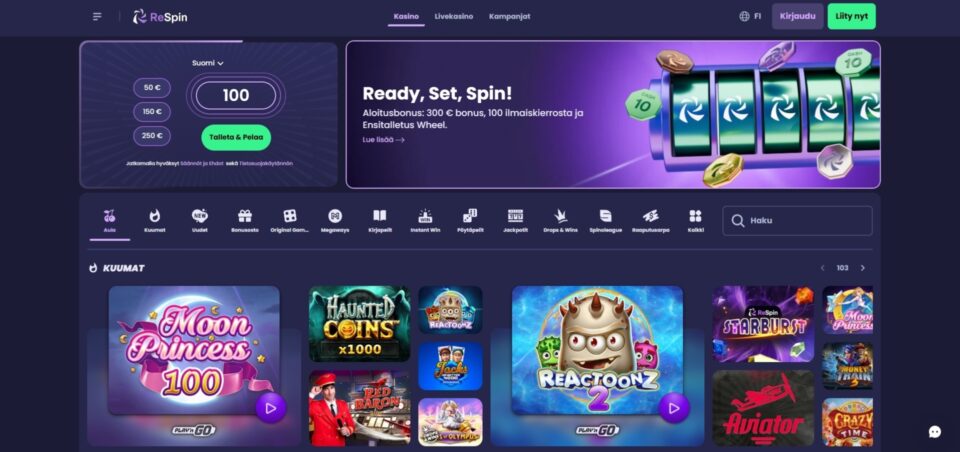Open the hamburger menu icon

click(x=97, y=17)
